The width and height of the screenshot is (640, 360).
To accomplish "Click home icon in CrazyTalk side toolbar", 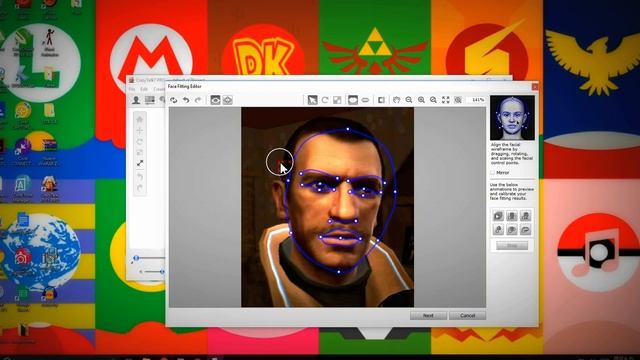I will 140,120.
